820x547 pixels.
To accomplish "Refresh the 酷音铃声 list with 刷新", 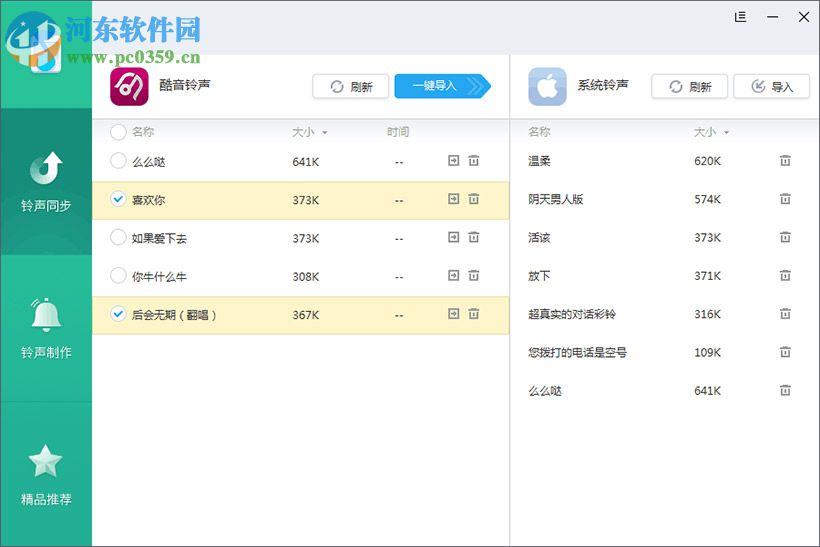I will [350, 86].
